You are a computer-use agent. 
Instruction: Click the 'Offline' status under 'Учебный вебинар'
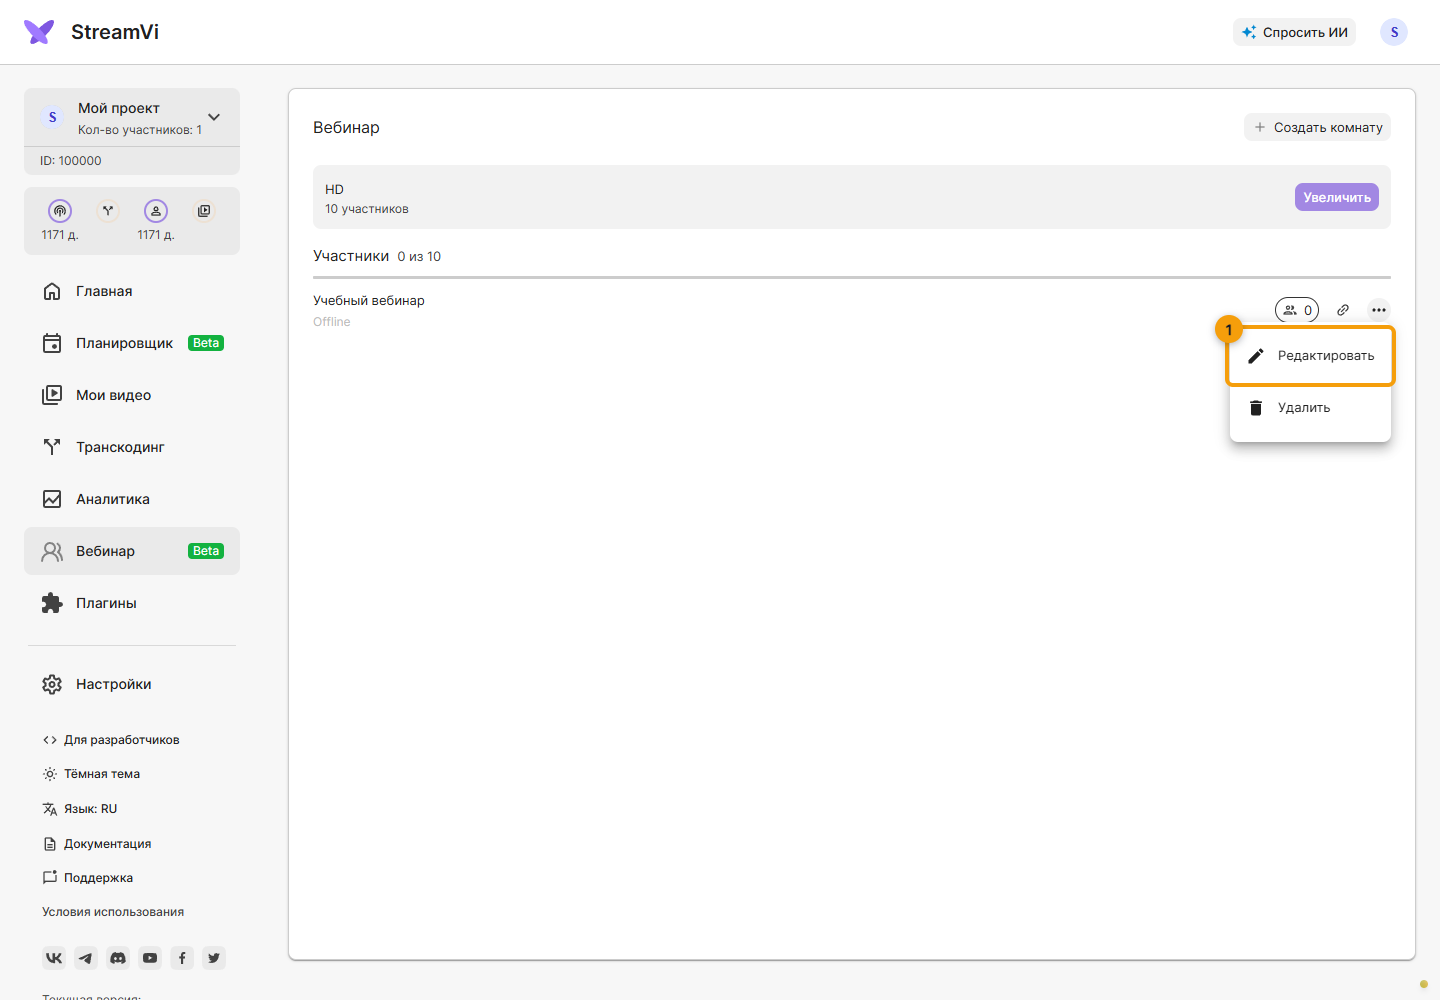click(x=332, y=322)
